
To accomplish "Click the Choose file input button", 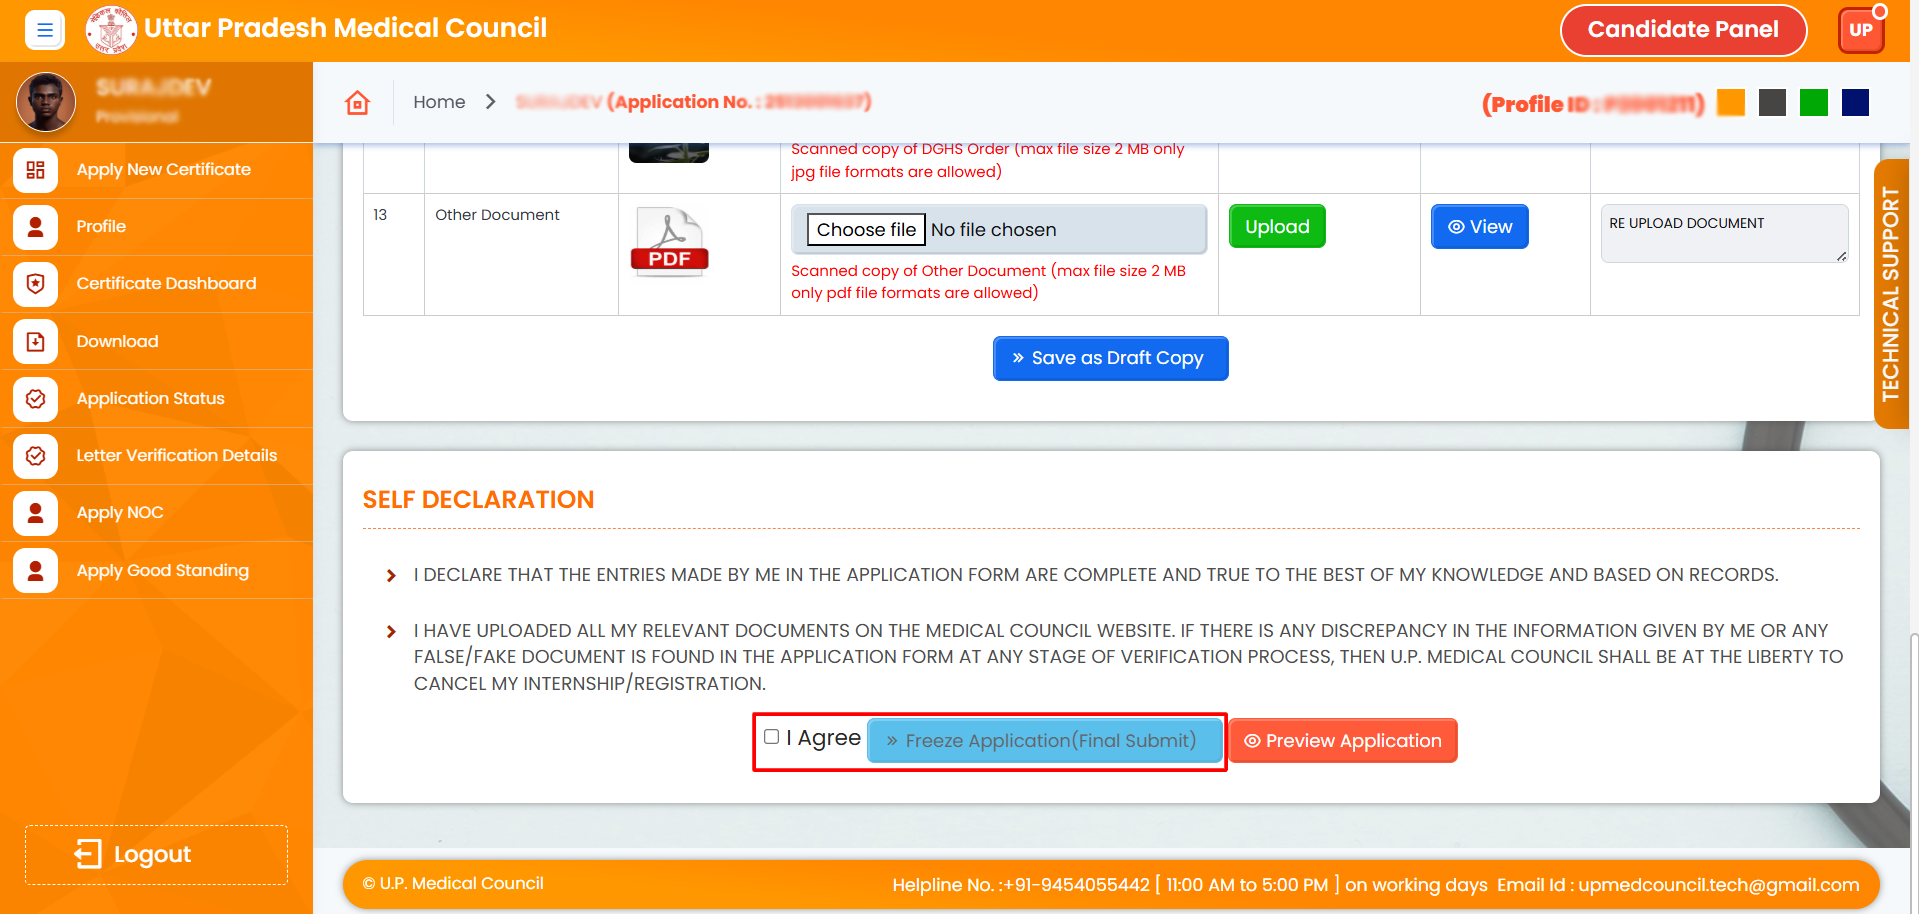I will pos(866,230).
